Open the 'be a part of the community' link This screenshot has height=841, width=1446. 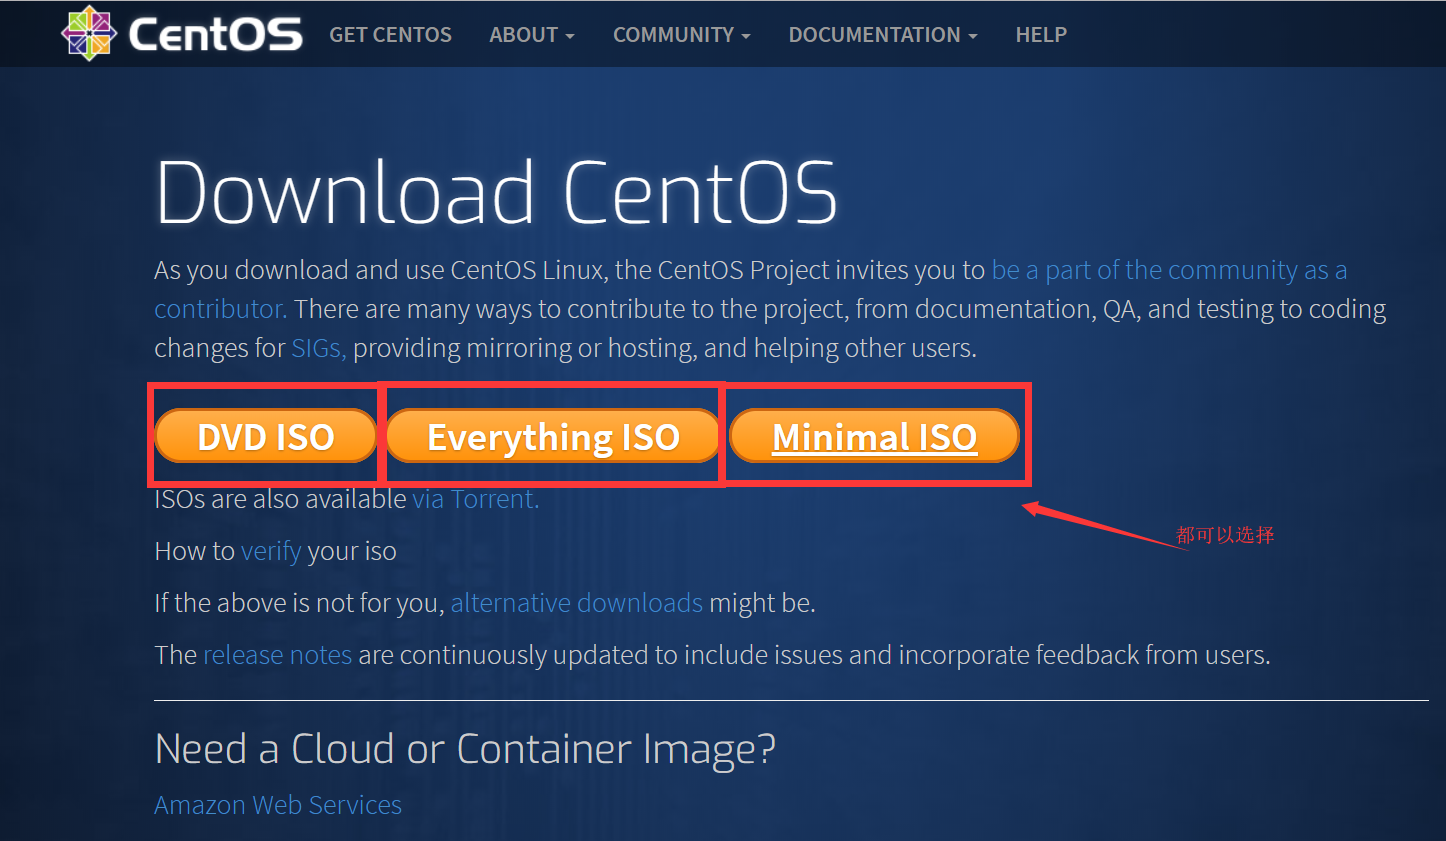click(x=1167, y=269)
